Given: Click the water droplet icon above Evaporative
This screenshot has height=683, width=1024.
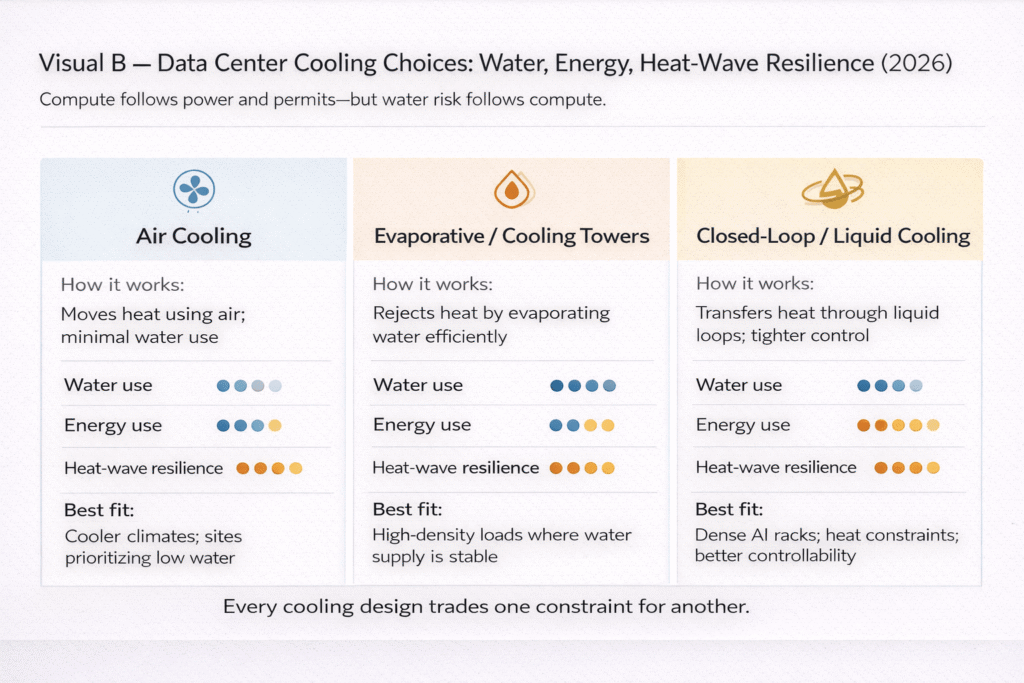Looking at the screenshot, I should [x=510, y=190].
